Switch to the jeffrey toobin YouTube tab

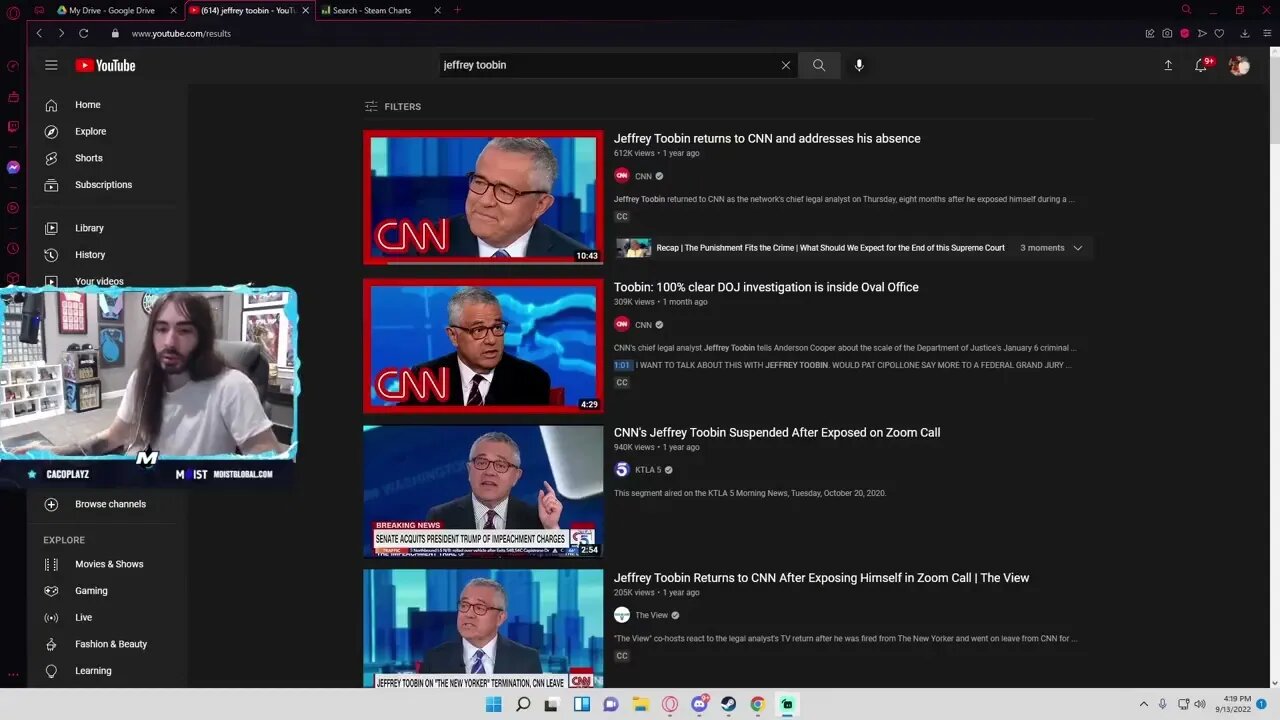250,10
